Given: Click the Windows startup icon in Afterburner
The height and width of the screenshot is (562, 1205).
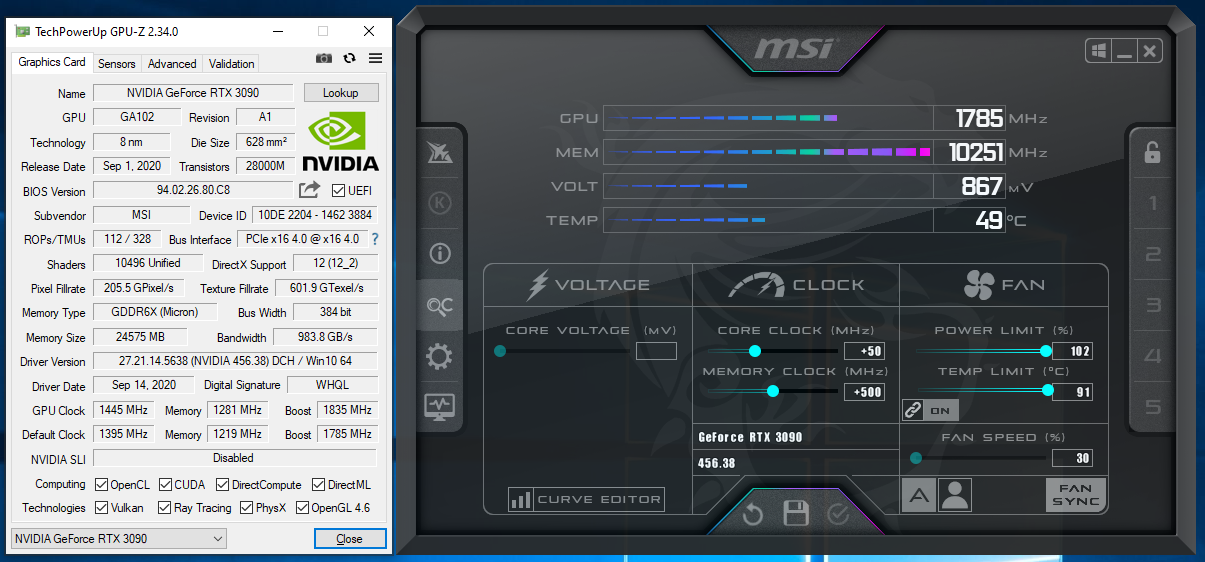Looking at the screenshot, I should point(1098,50).
